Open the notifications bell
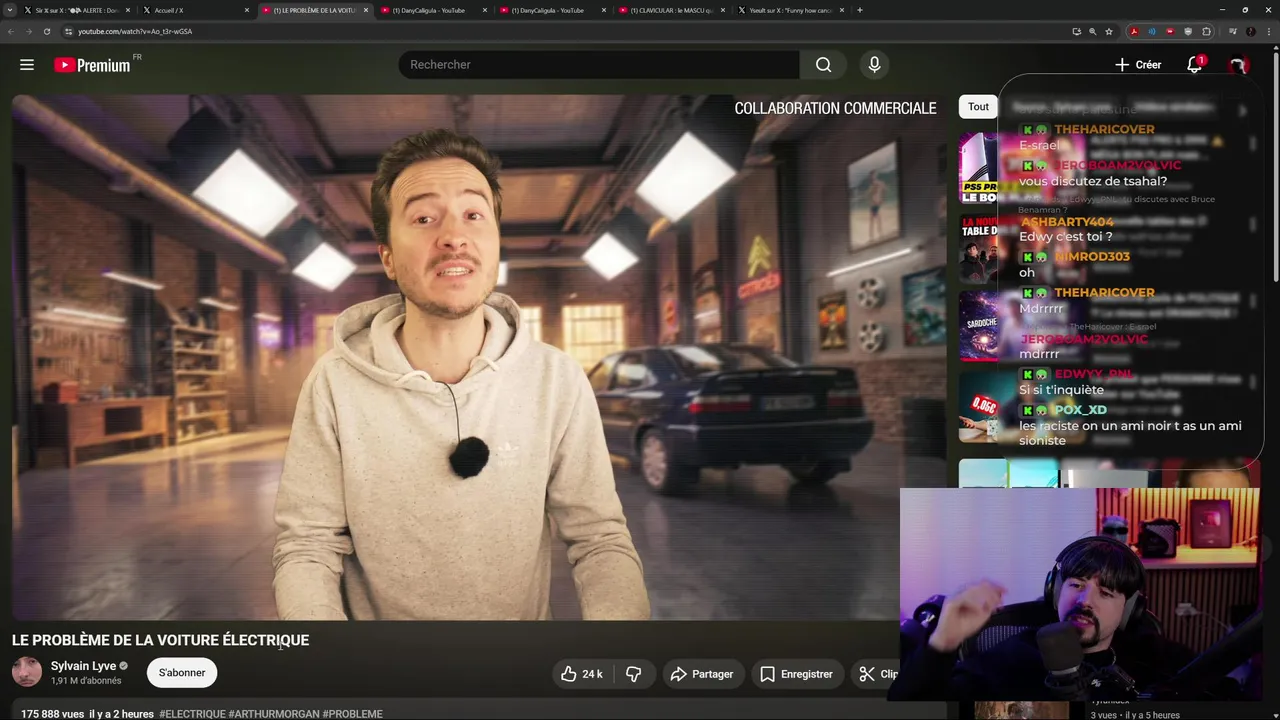This screenshot has height=720, width=1280. click(1194, 65)
